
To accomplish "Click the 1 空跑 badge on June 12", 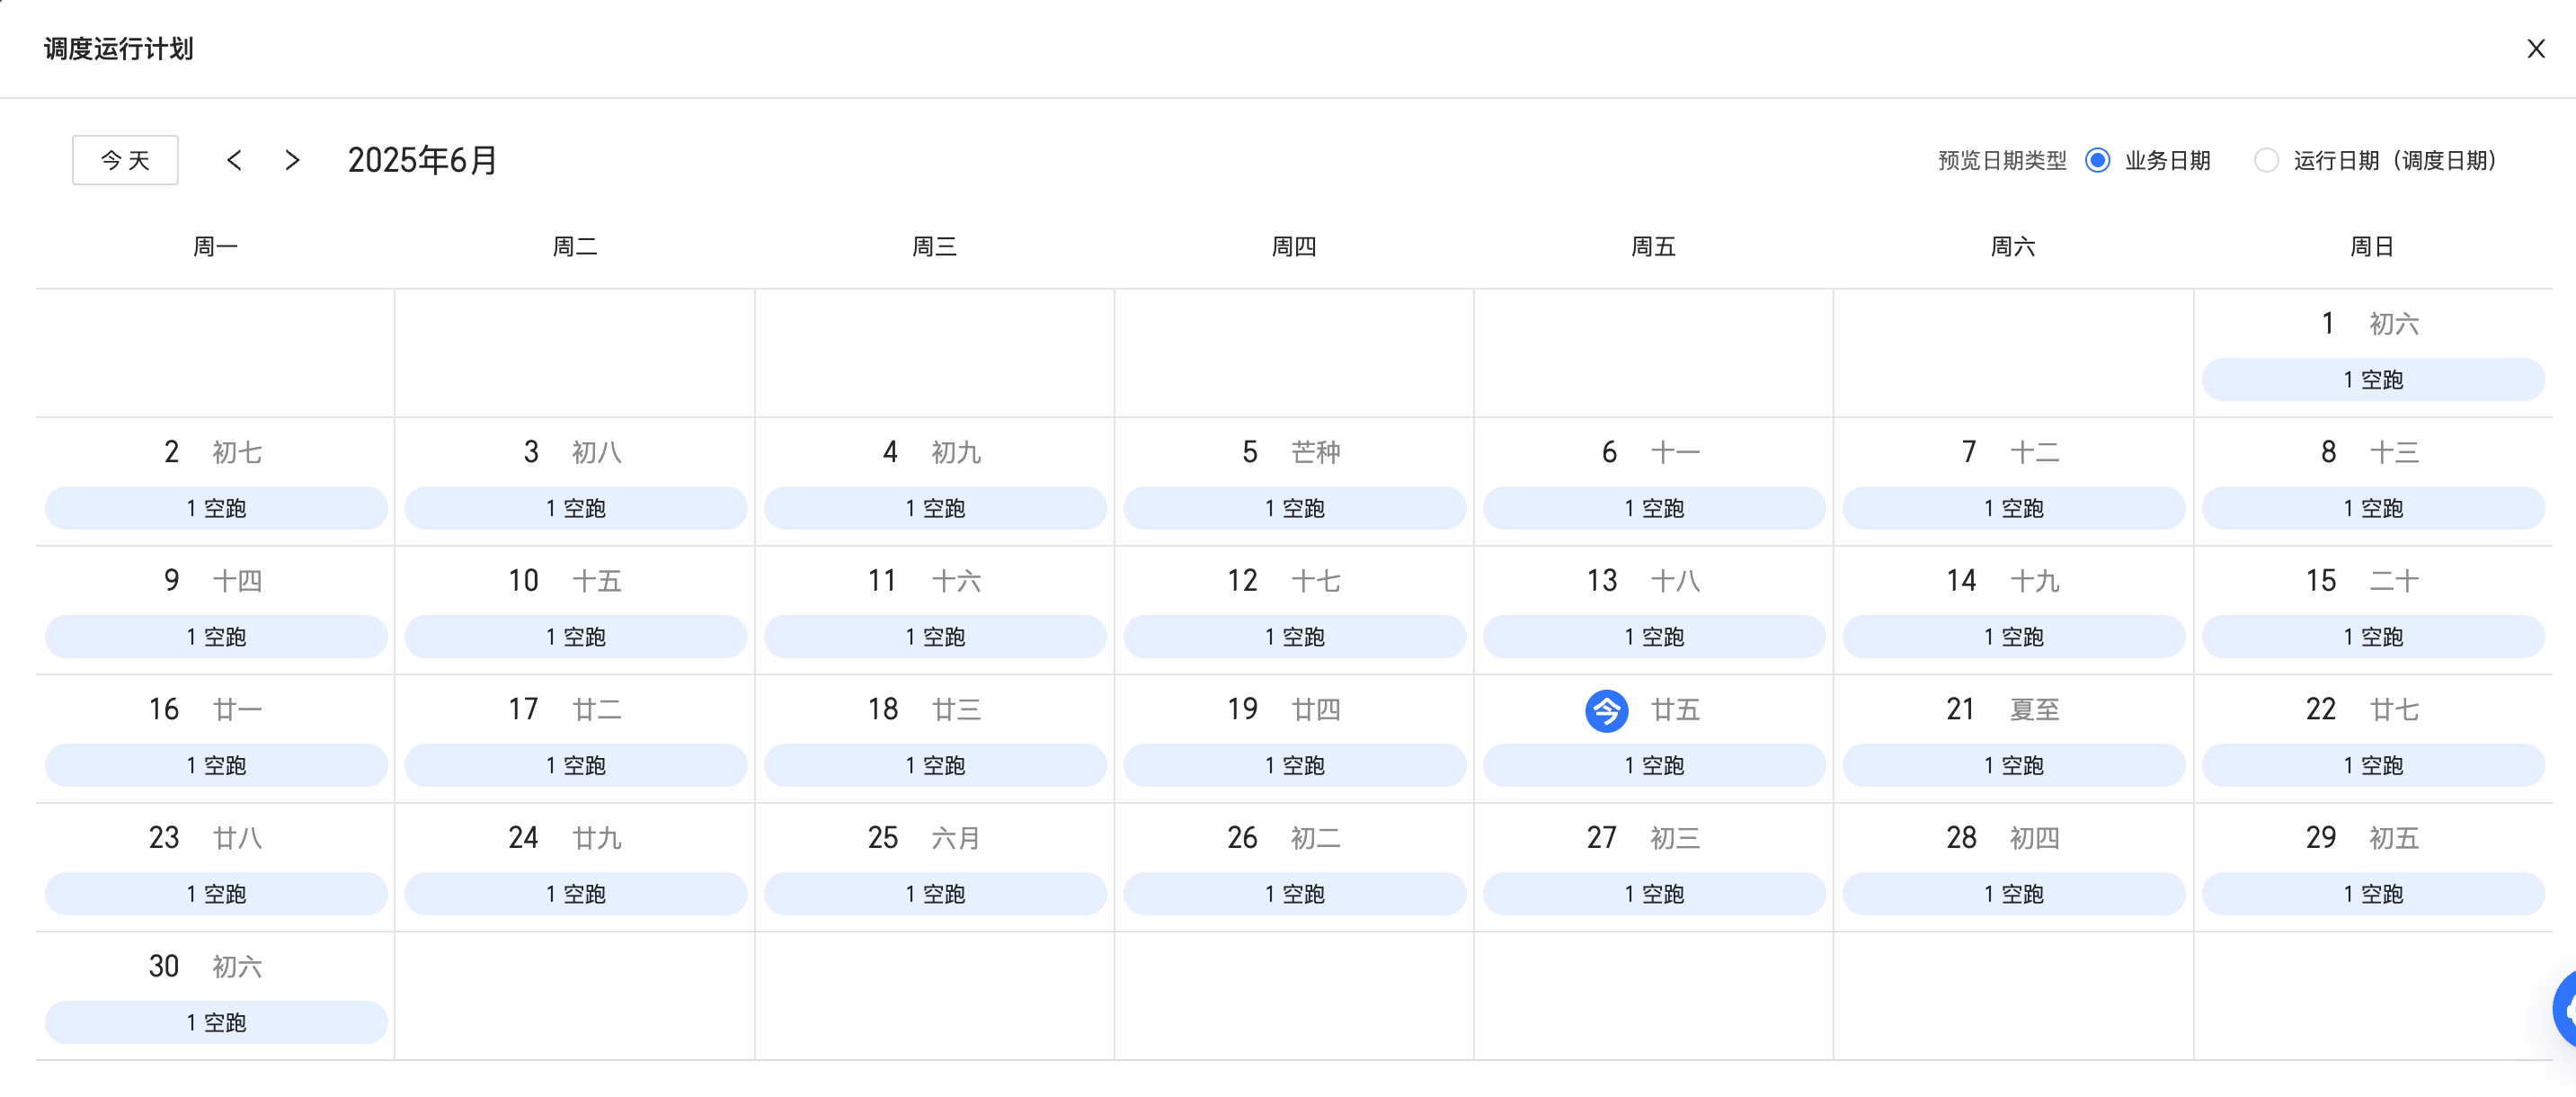I will coord(1294,637).
